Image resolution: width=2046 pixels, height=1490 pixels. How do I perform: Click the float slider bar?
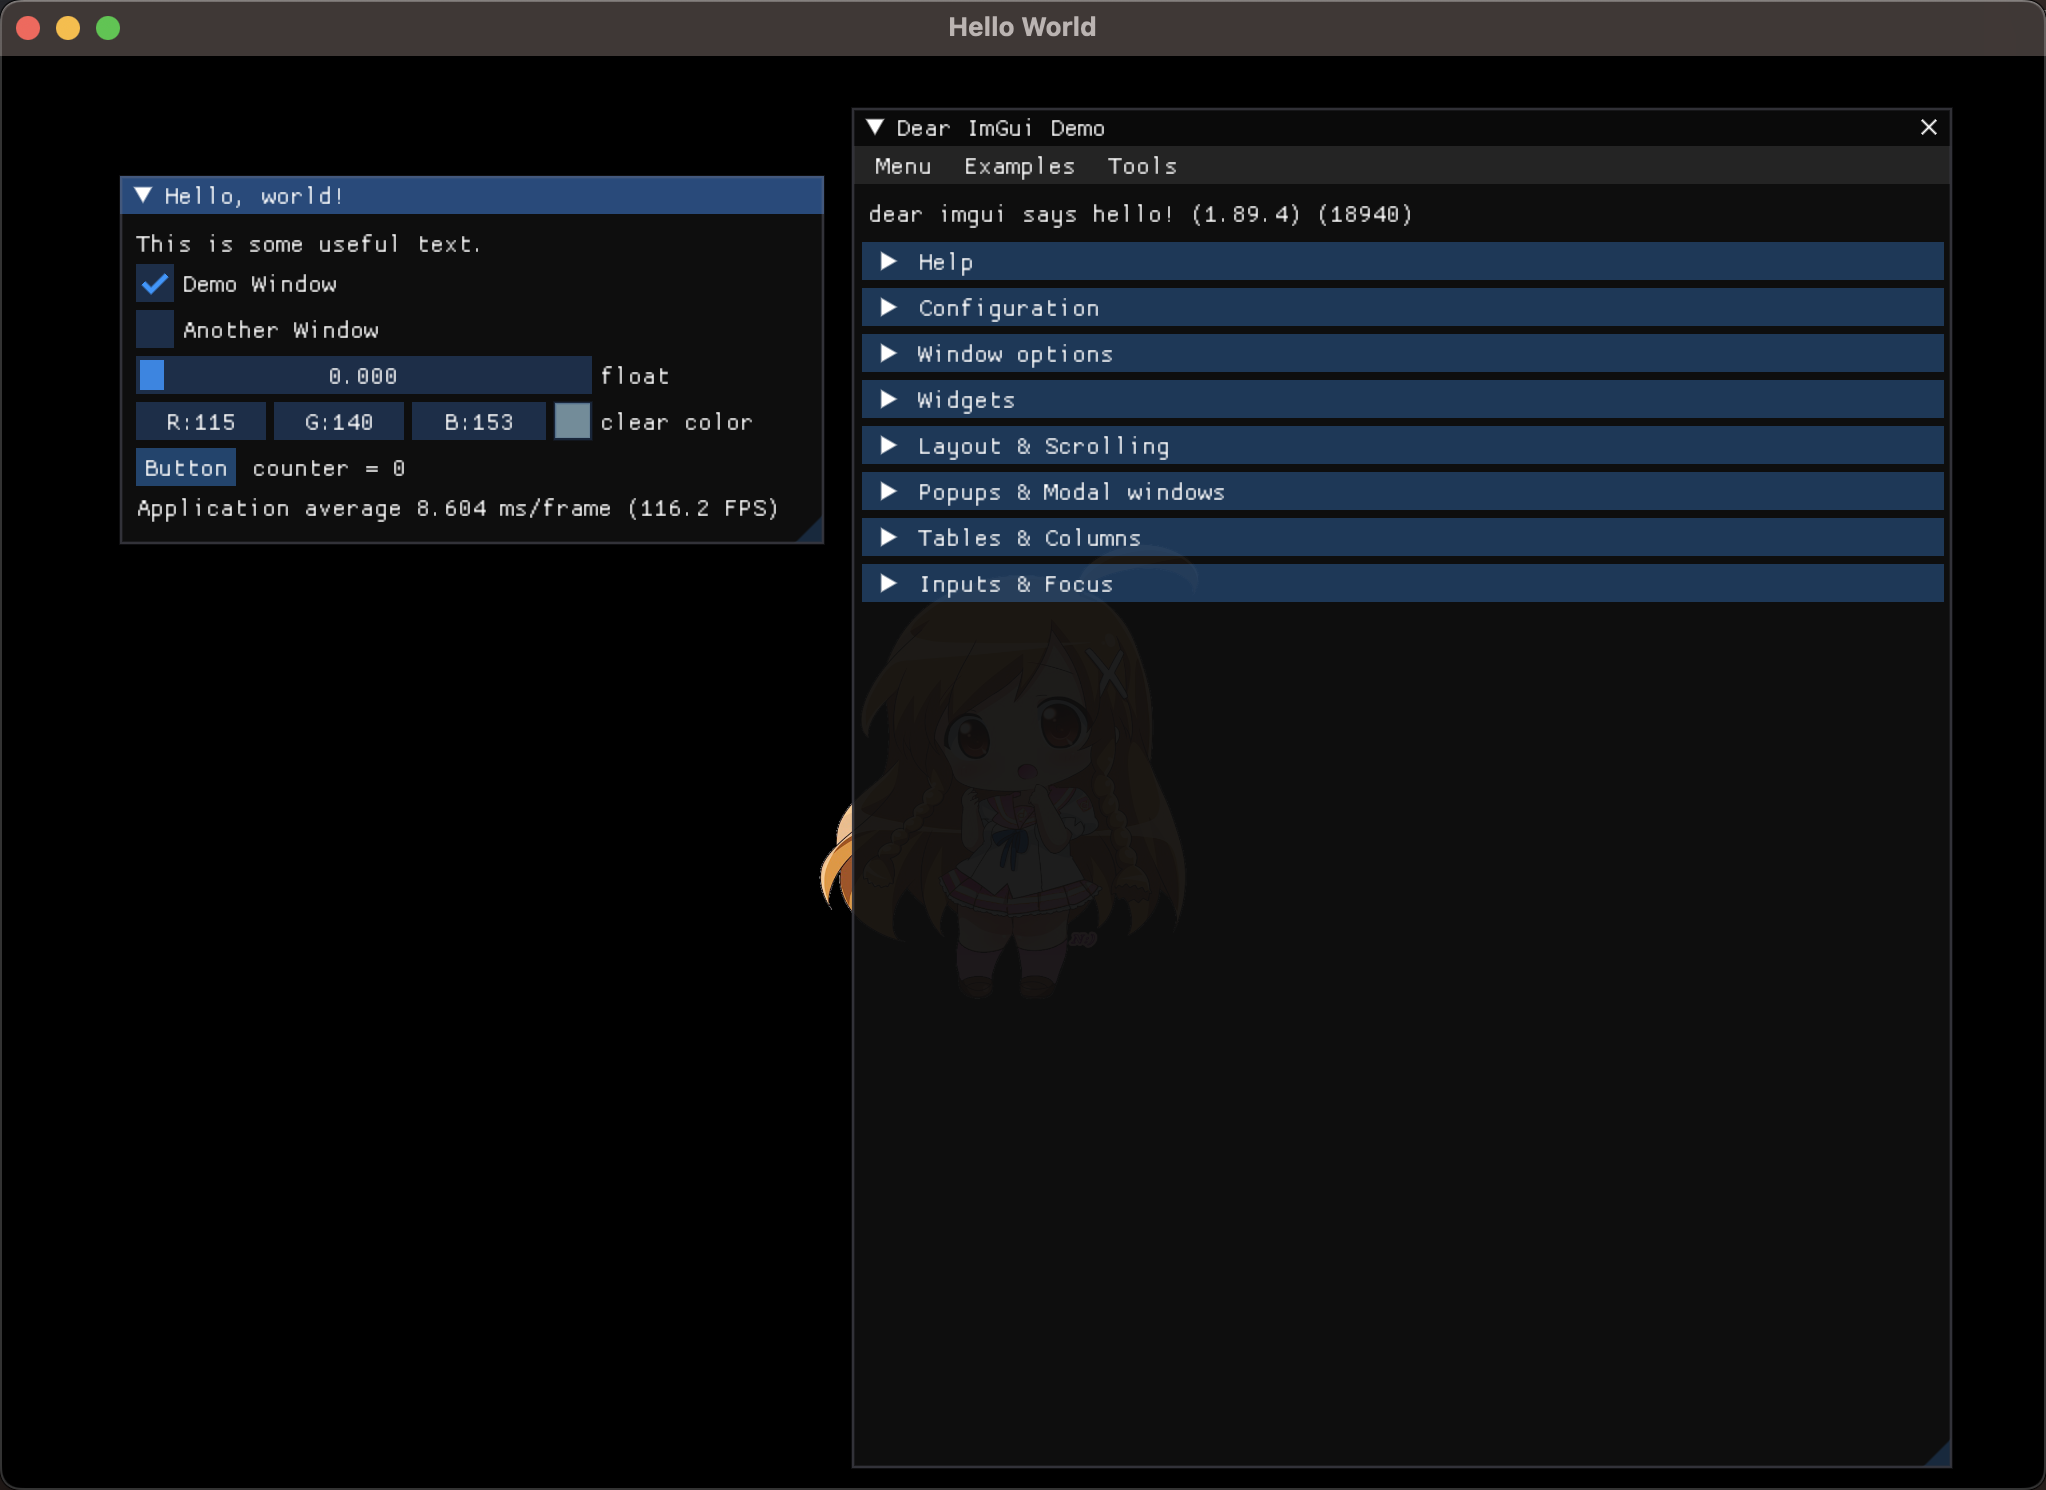point(363,376)
